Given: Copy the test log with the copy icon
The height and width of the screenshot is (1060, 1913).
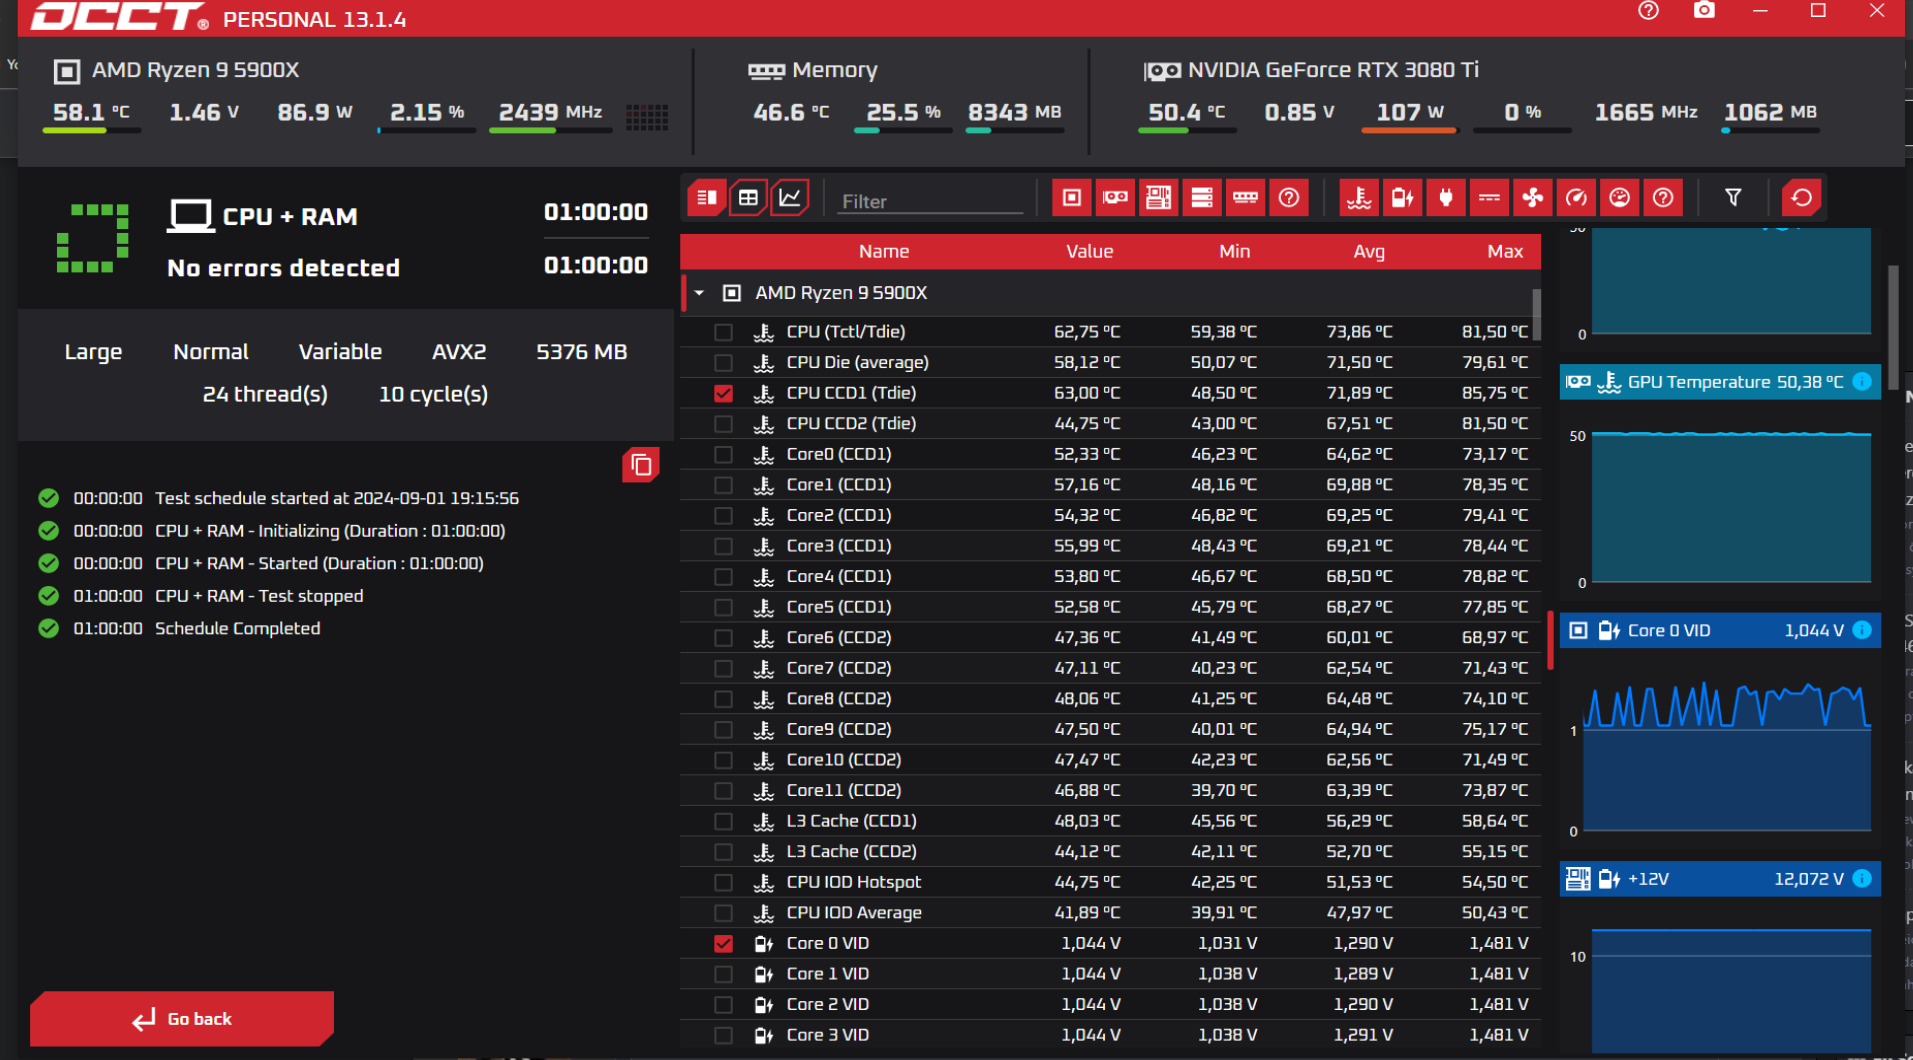Looking at the screenshot, I should pyautogui.click(x=641, y=465).
